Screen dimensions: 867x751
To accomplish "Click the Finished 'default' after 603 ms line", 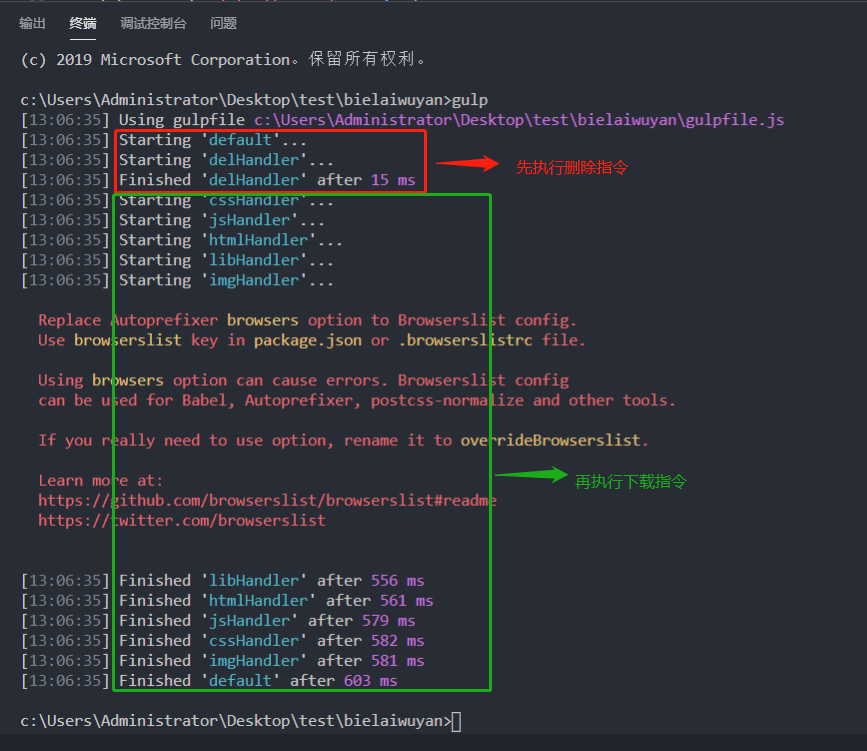I will [209, 681].
